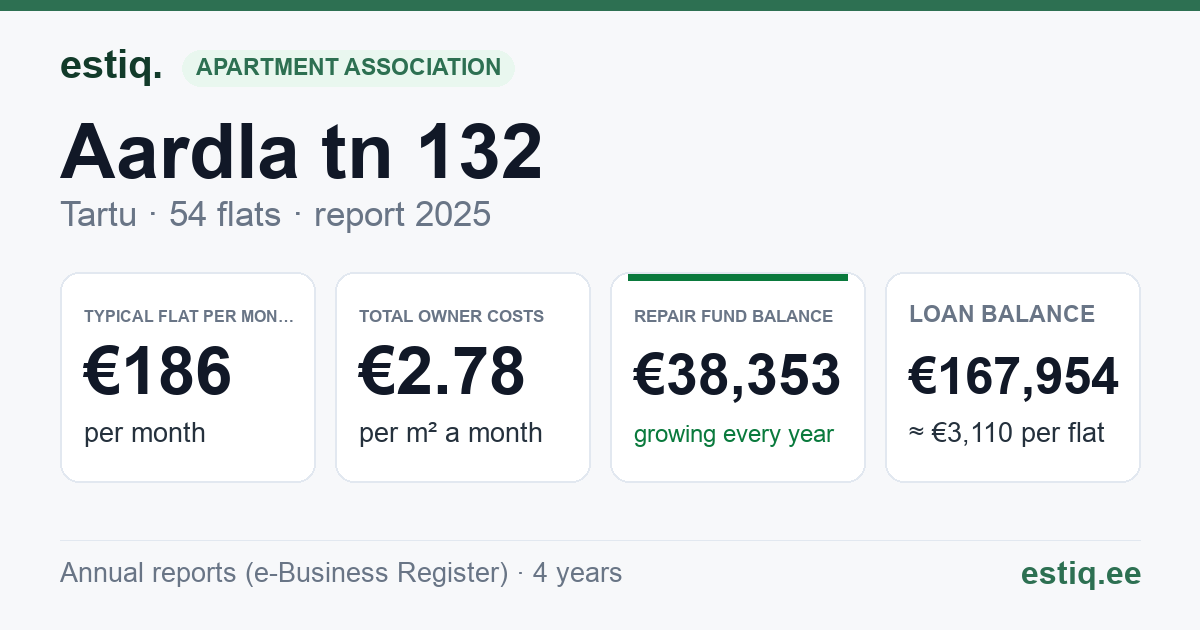Viewport: 1200px width, 630px height.
Task: Click the TYPICAL FLAT PER MON… label
Action: [x=189, y=316]
